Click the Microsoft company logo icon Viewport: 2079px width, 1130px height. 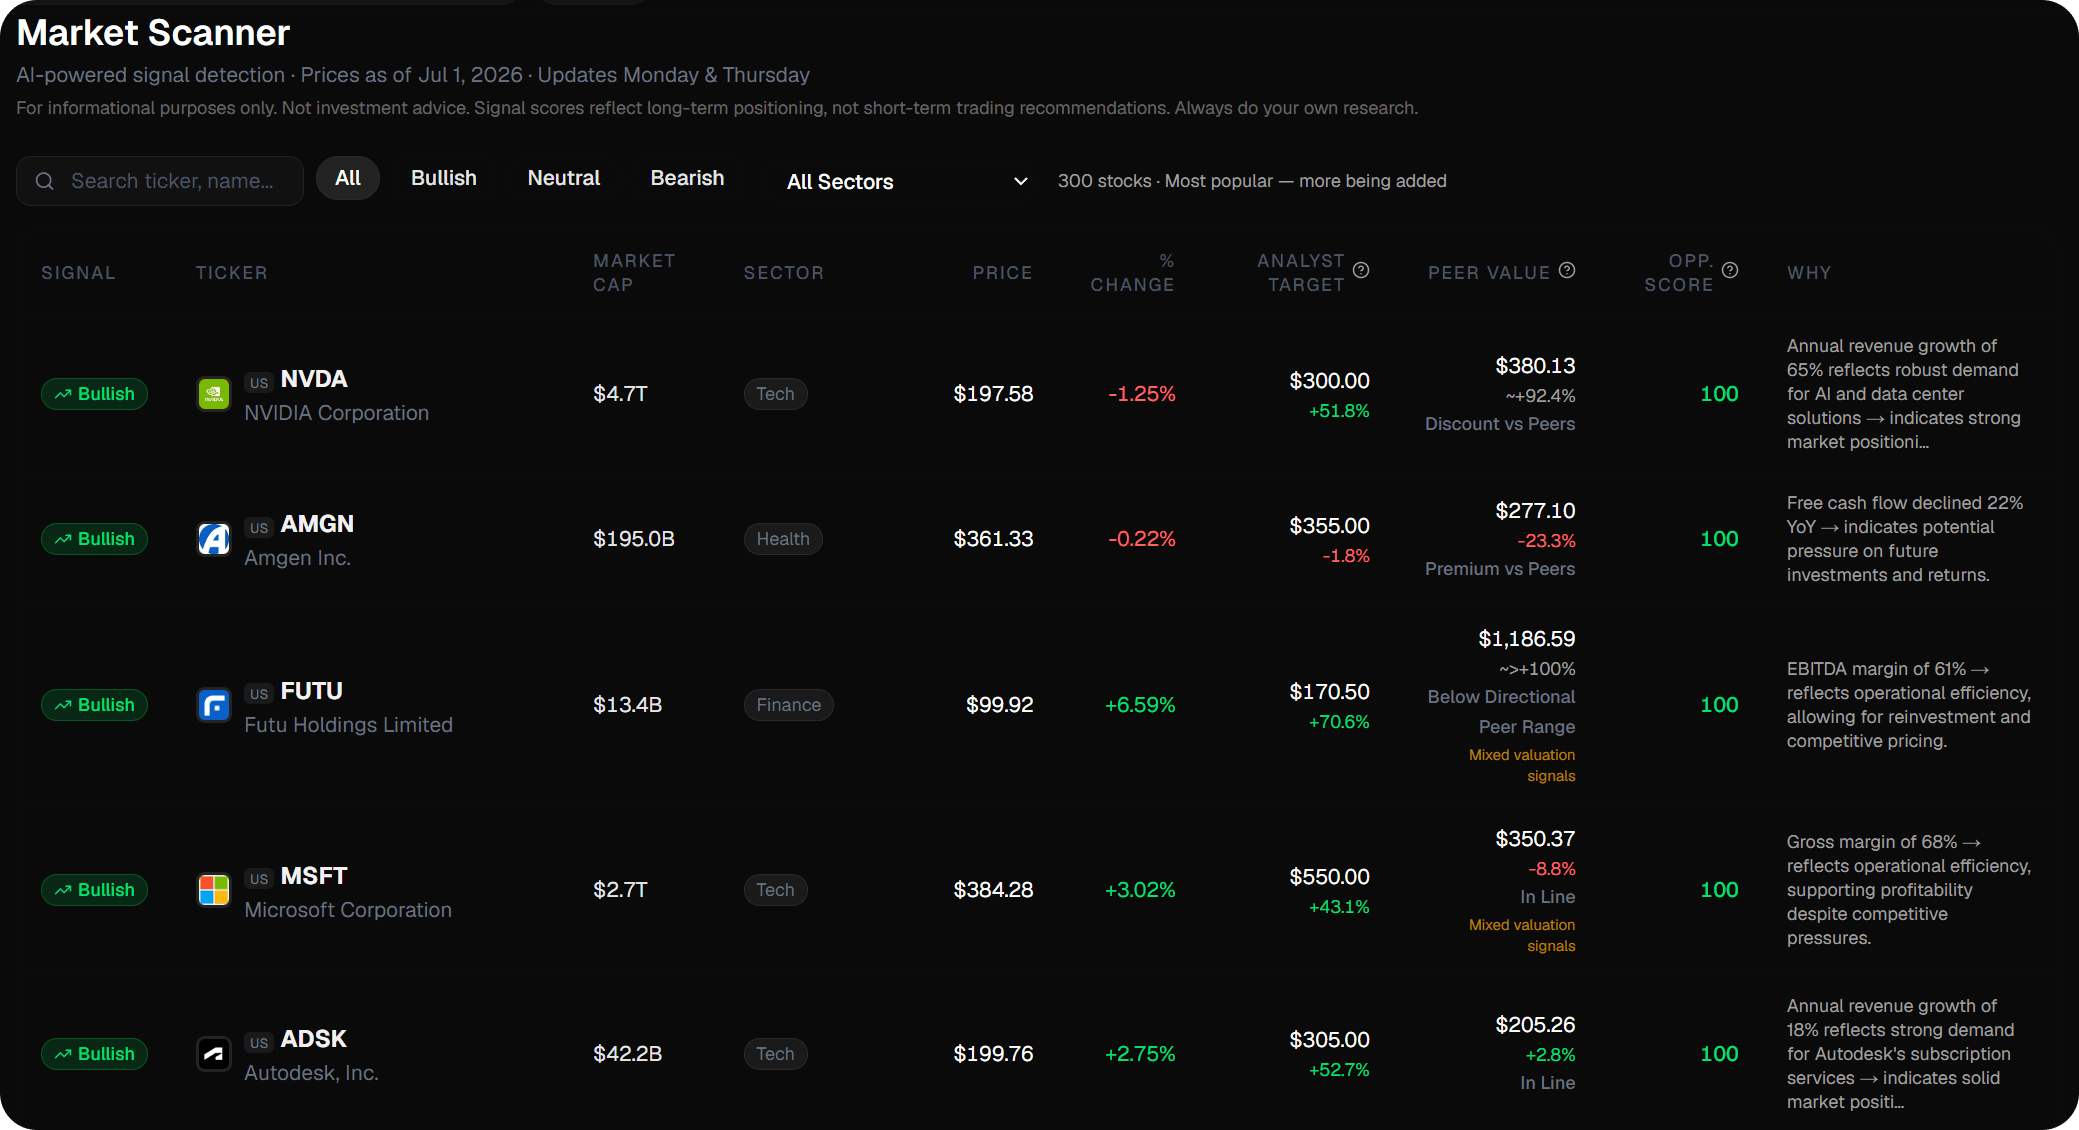pos(213,890)
